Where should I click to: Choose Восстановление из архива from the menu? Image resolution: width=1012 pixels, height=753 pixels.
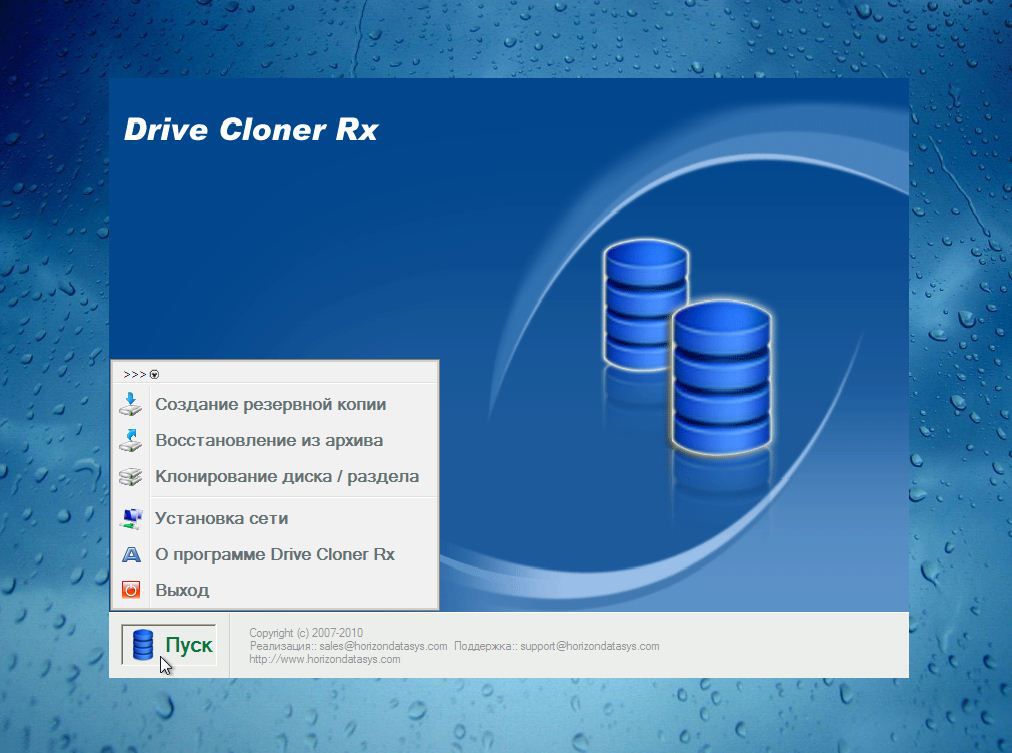[x=269, y=441]
